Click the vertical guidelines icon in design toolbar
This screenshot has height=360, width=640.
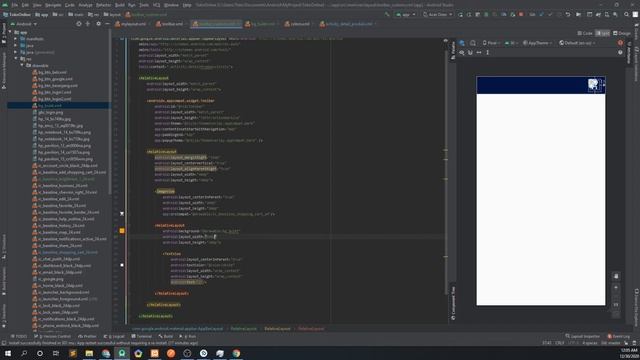click(x=487, y=52)
